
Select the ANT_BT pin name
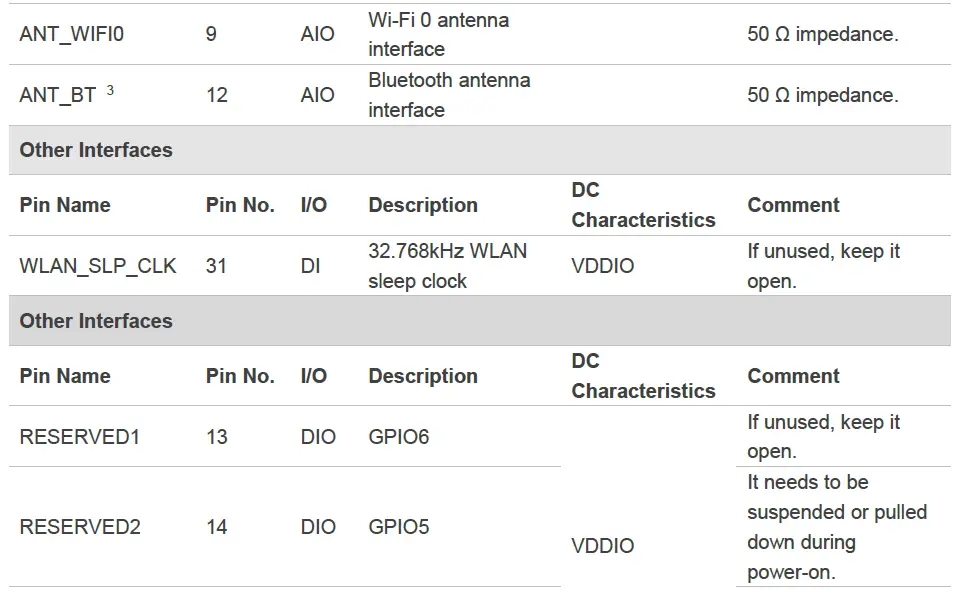click(58, 95)
